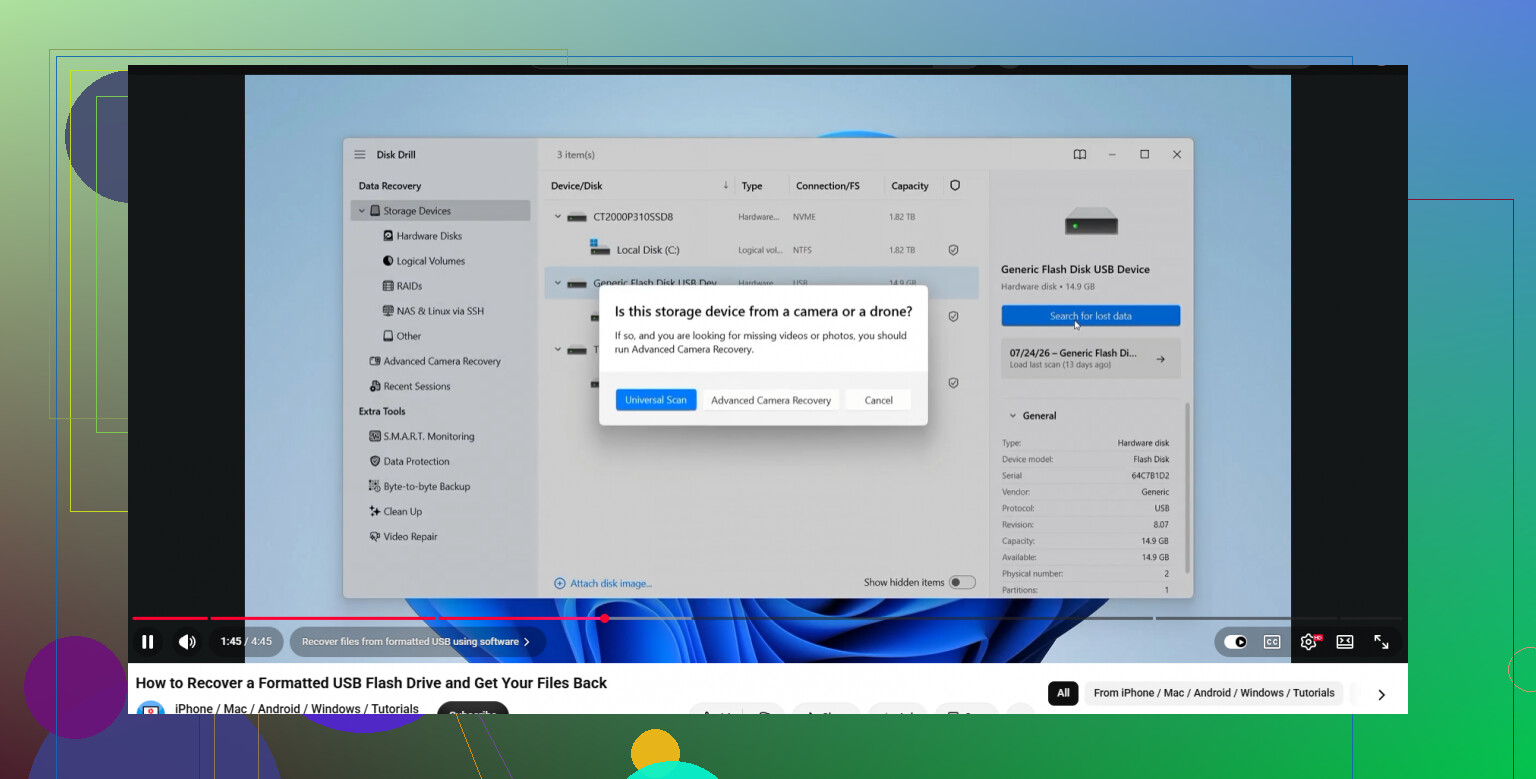Click the Universal Scan button
The image size is (1536, 779).
(656, 400)
